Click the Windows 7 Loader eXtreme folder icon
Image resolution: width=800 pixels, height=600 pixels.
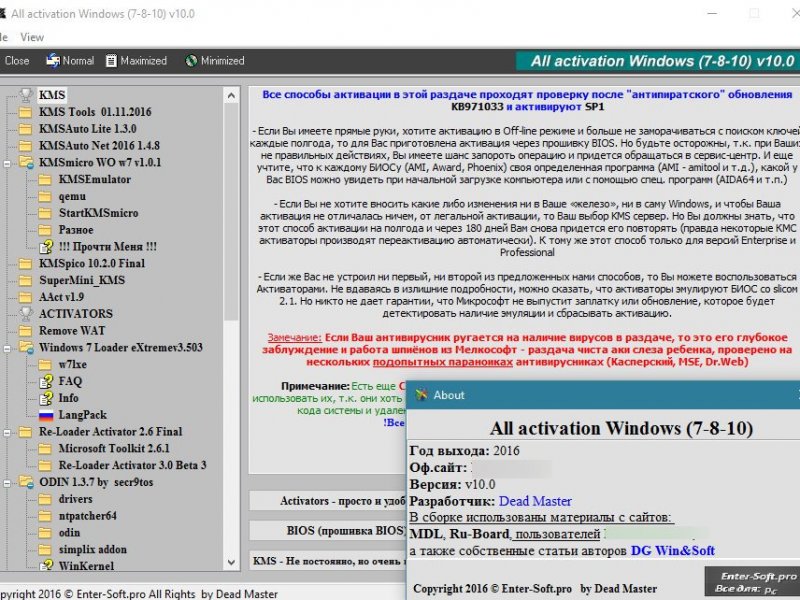(26, 348)
